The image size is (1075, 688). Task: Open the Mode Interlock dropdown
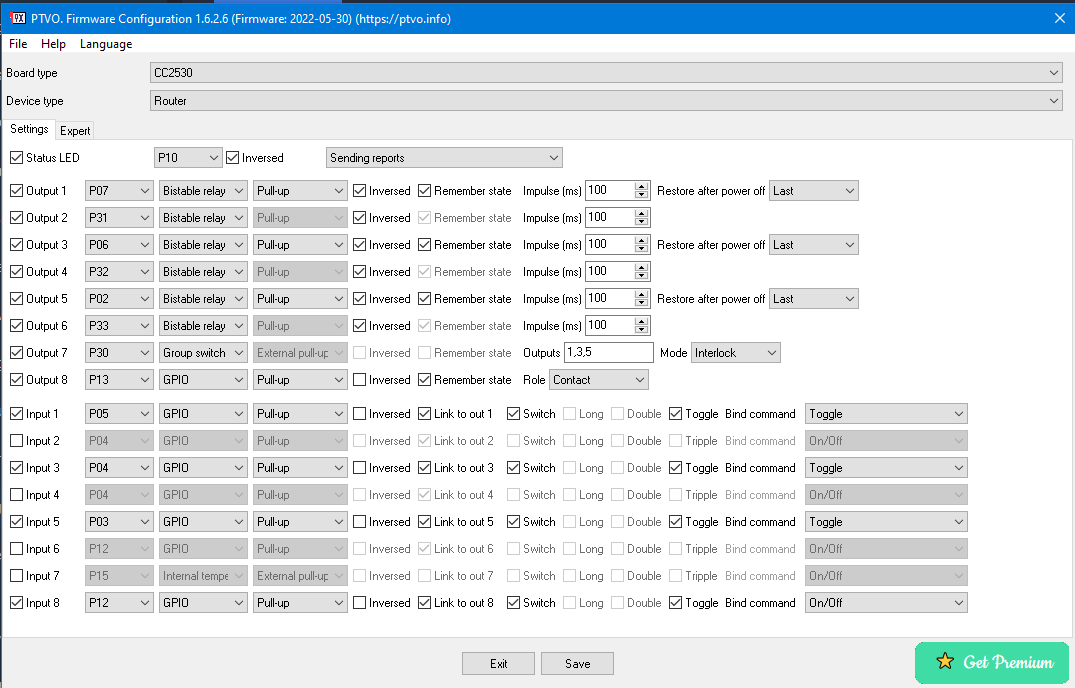736,353
